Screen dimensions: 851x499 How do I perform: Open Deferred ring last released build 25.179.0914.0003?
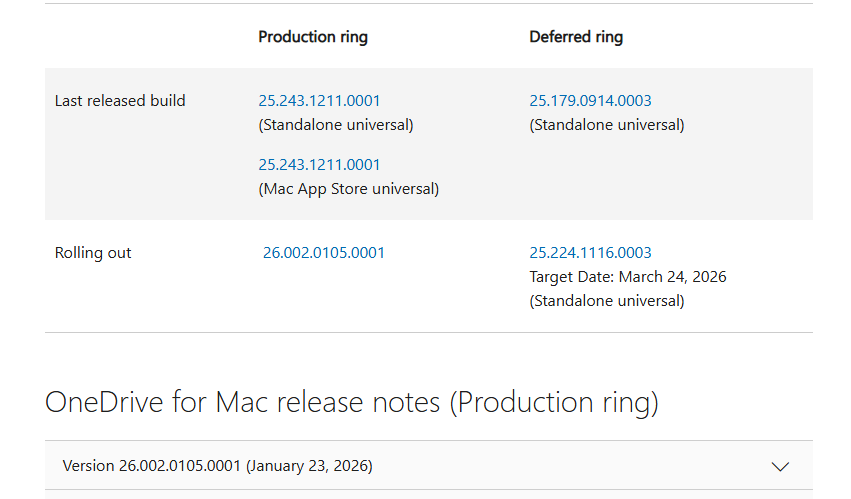[x=590, y=101]
